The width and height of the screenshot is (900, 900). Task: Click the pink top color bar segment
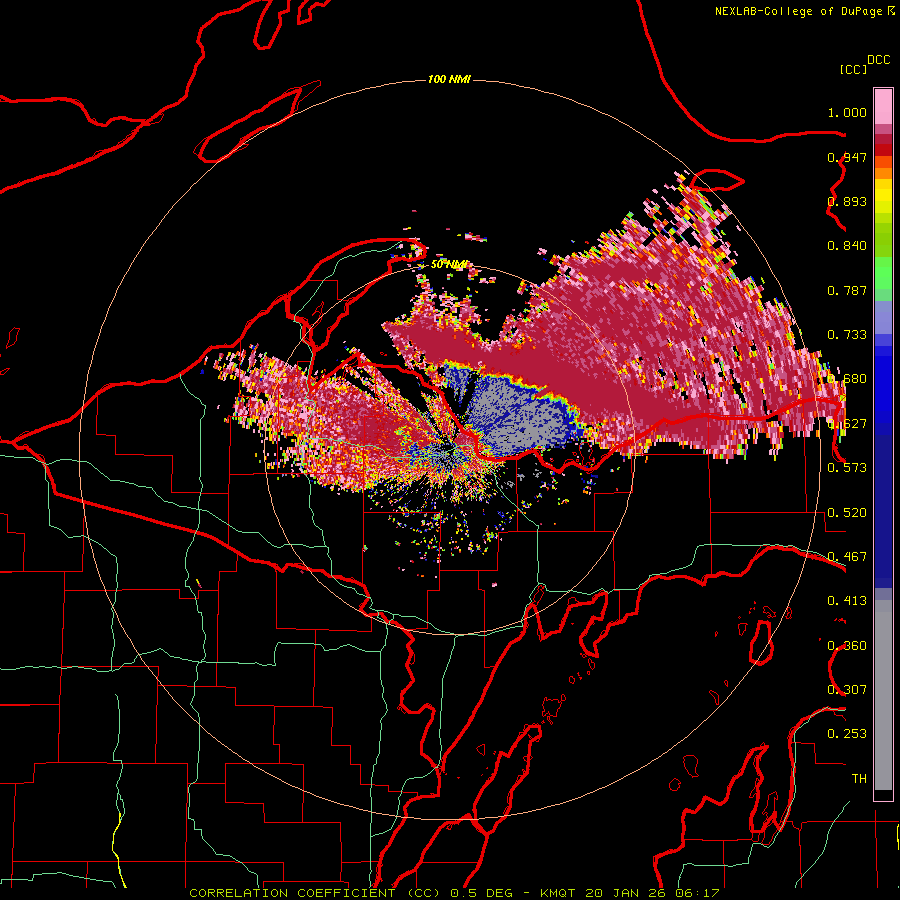883,107
